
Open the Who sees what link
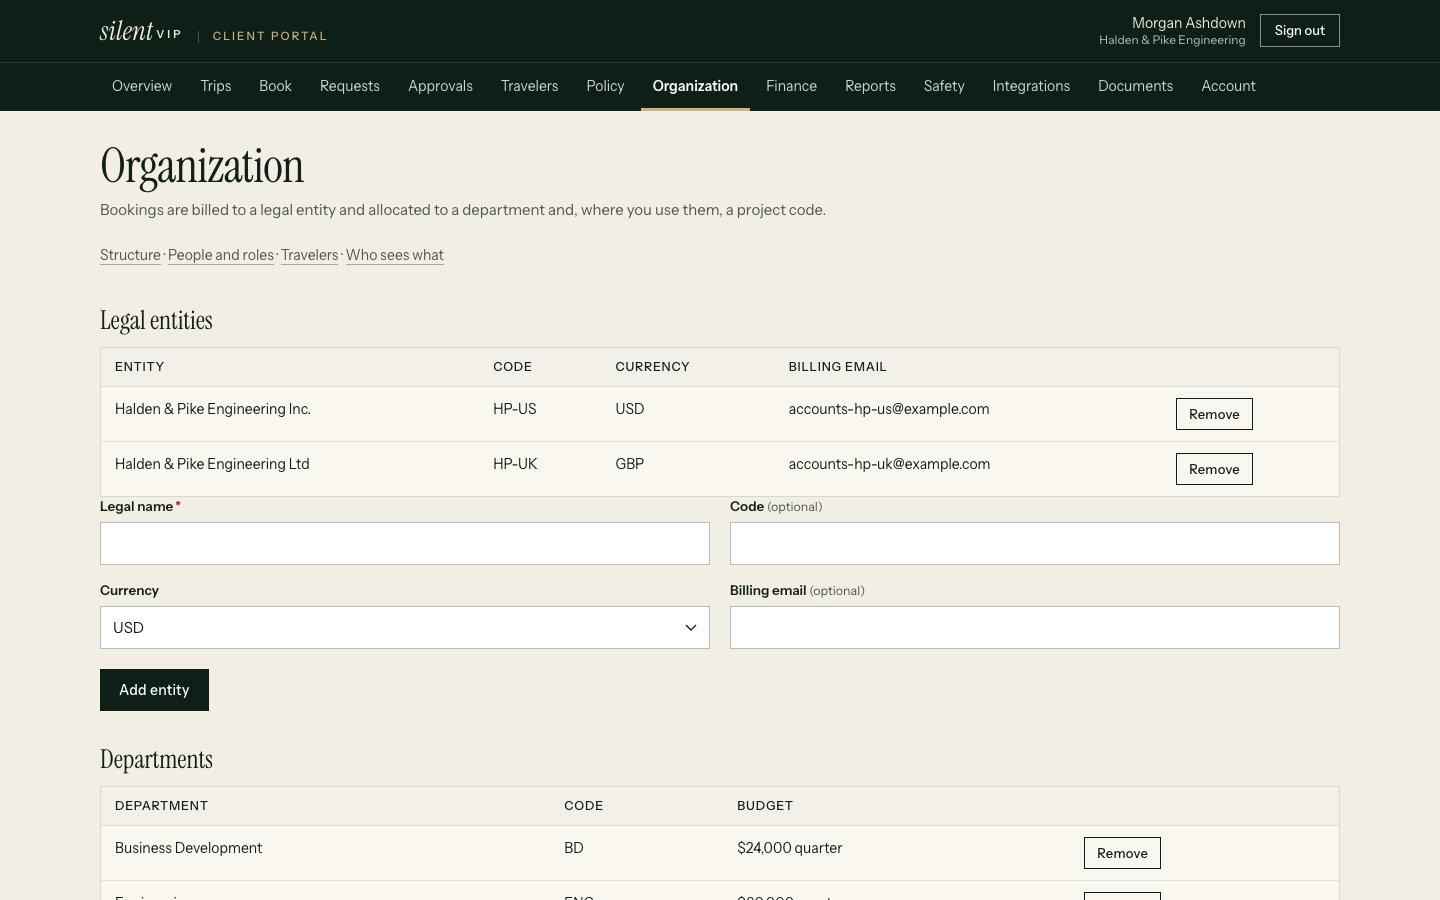[395, 255]
